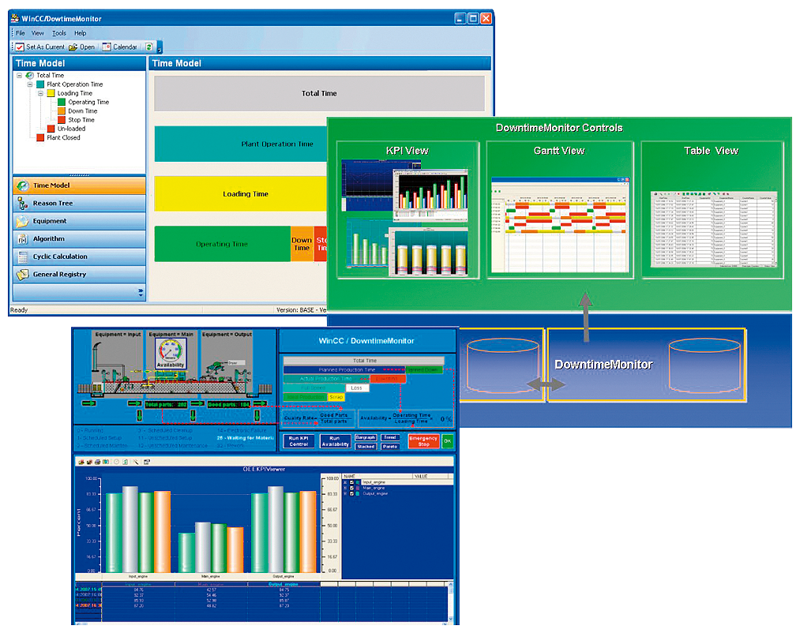The height and width of the screenshot is (633, 800).
Task: Select the Time Model navigation icon
Action: point(22,186)
